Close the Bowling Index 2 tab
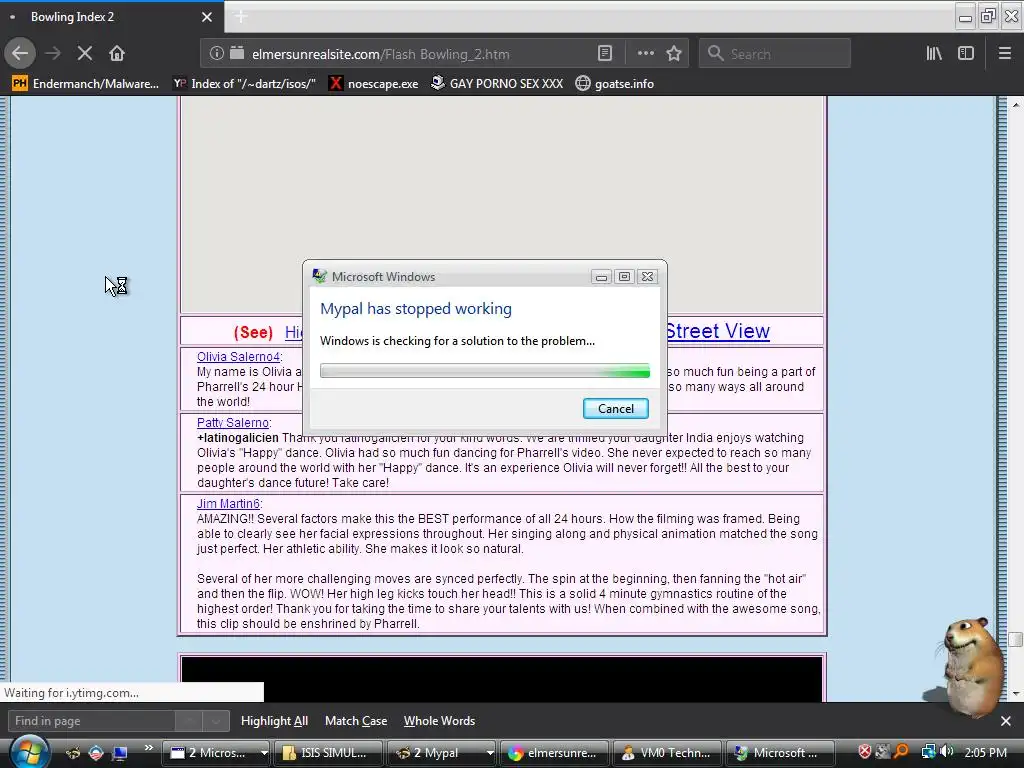Screen dimensions: 1024x768 click(x=207, y=17)
